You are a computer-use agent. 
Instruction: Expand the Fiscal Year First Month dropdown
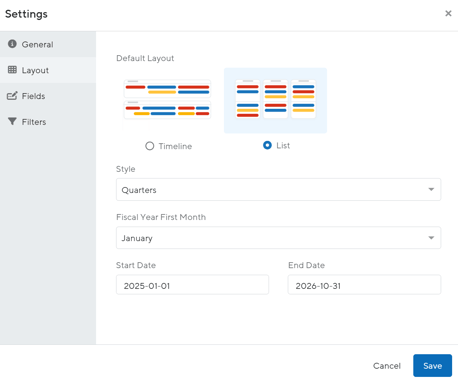click(x=278, y=238)
